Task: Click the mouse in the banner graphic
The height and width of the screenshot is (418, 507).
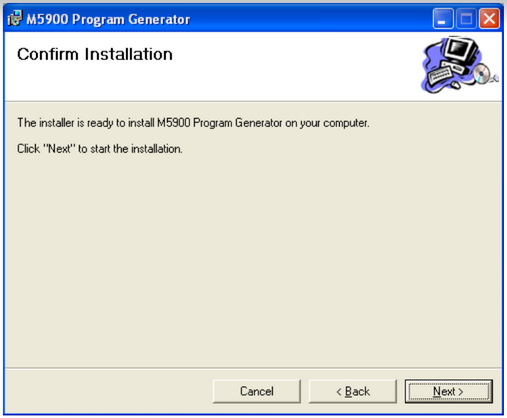Action: [455, 85]
